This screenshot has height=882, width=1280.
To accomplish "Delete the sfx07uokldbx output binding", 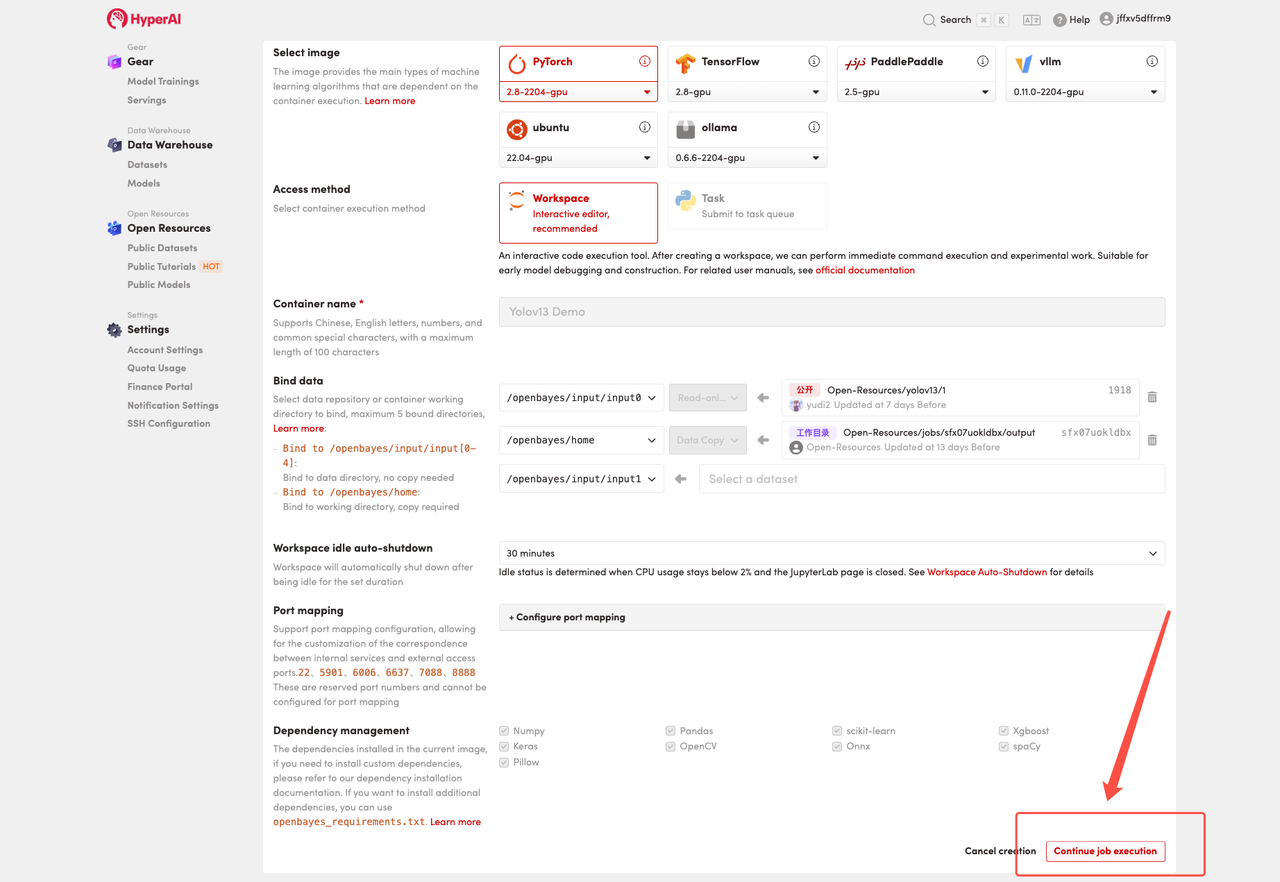I will point(1152,440).
